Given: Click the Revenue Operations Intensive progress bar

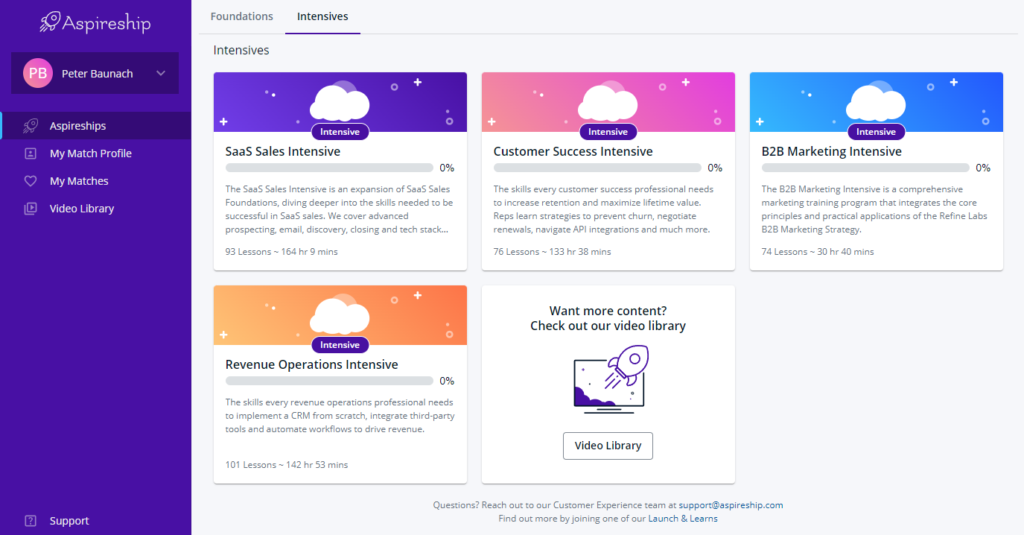Looking at the screenshot, I should point(329,381).
